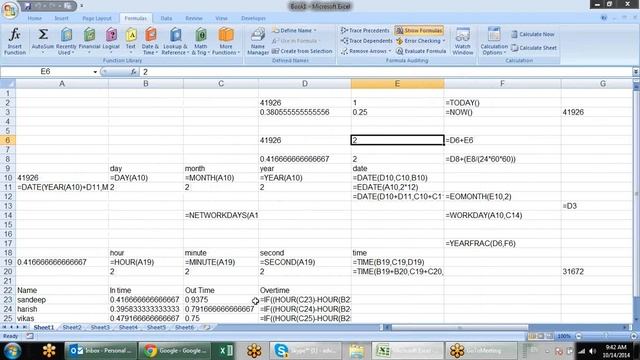Adjust the zoom slider in status bar

(606, 336)
